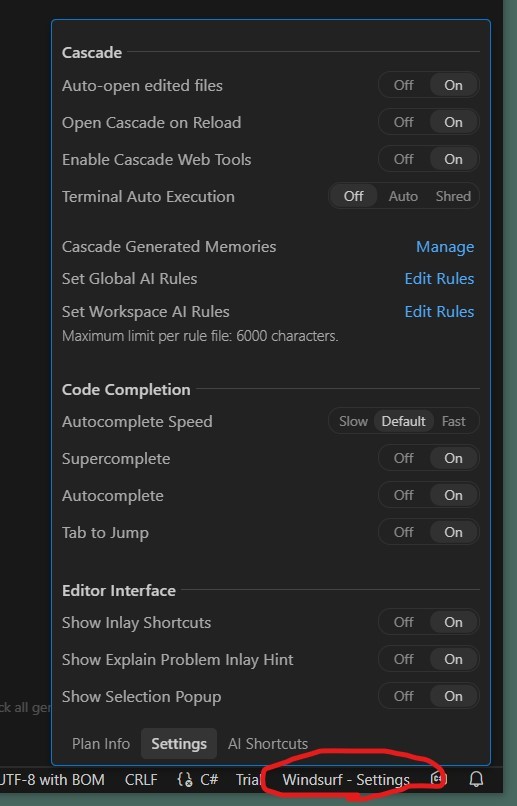
Task: Turn off Auto-open edited files
Action: (403, 85)
